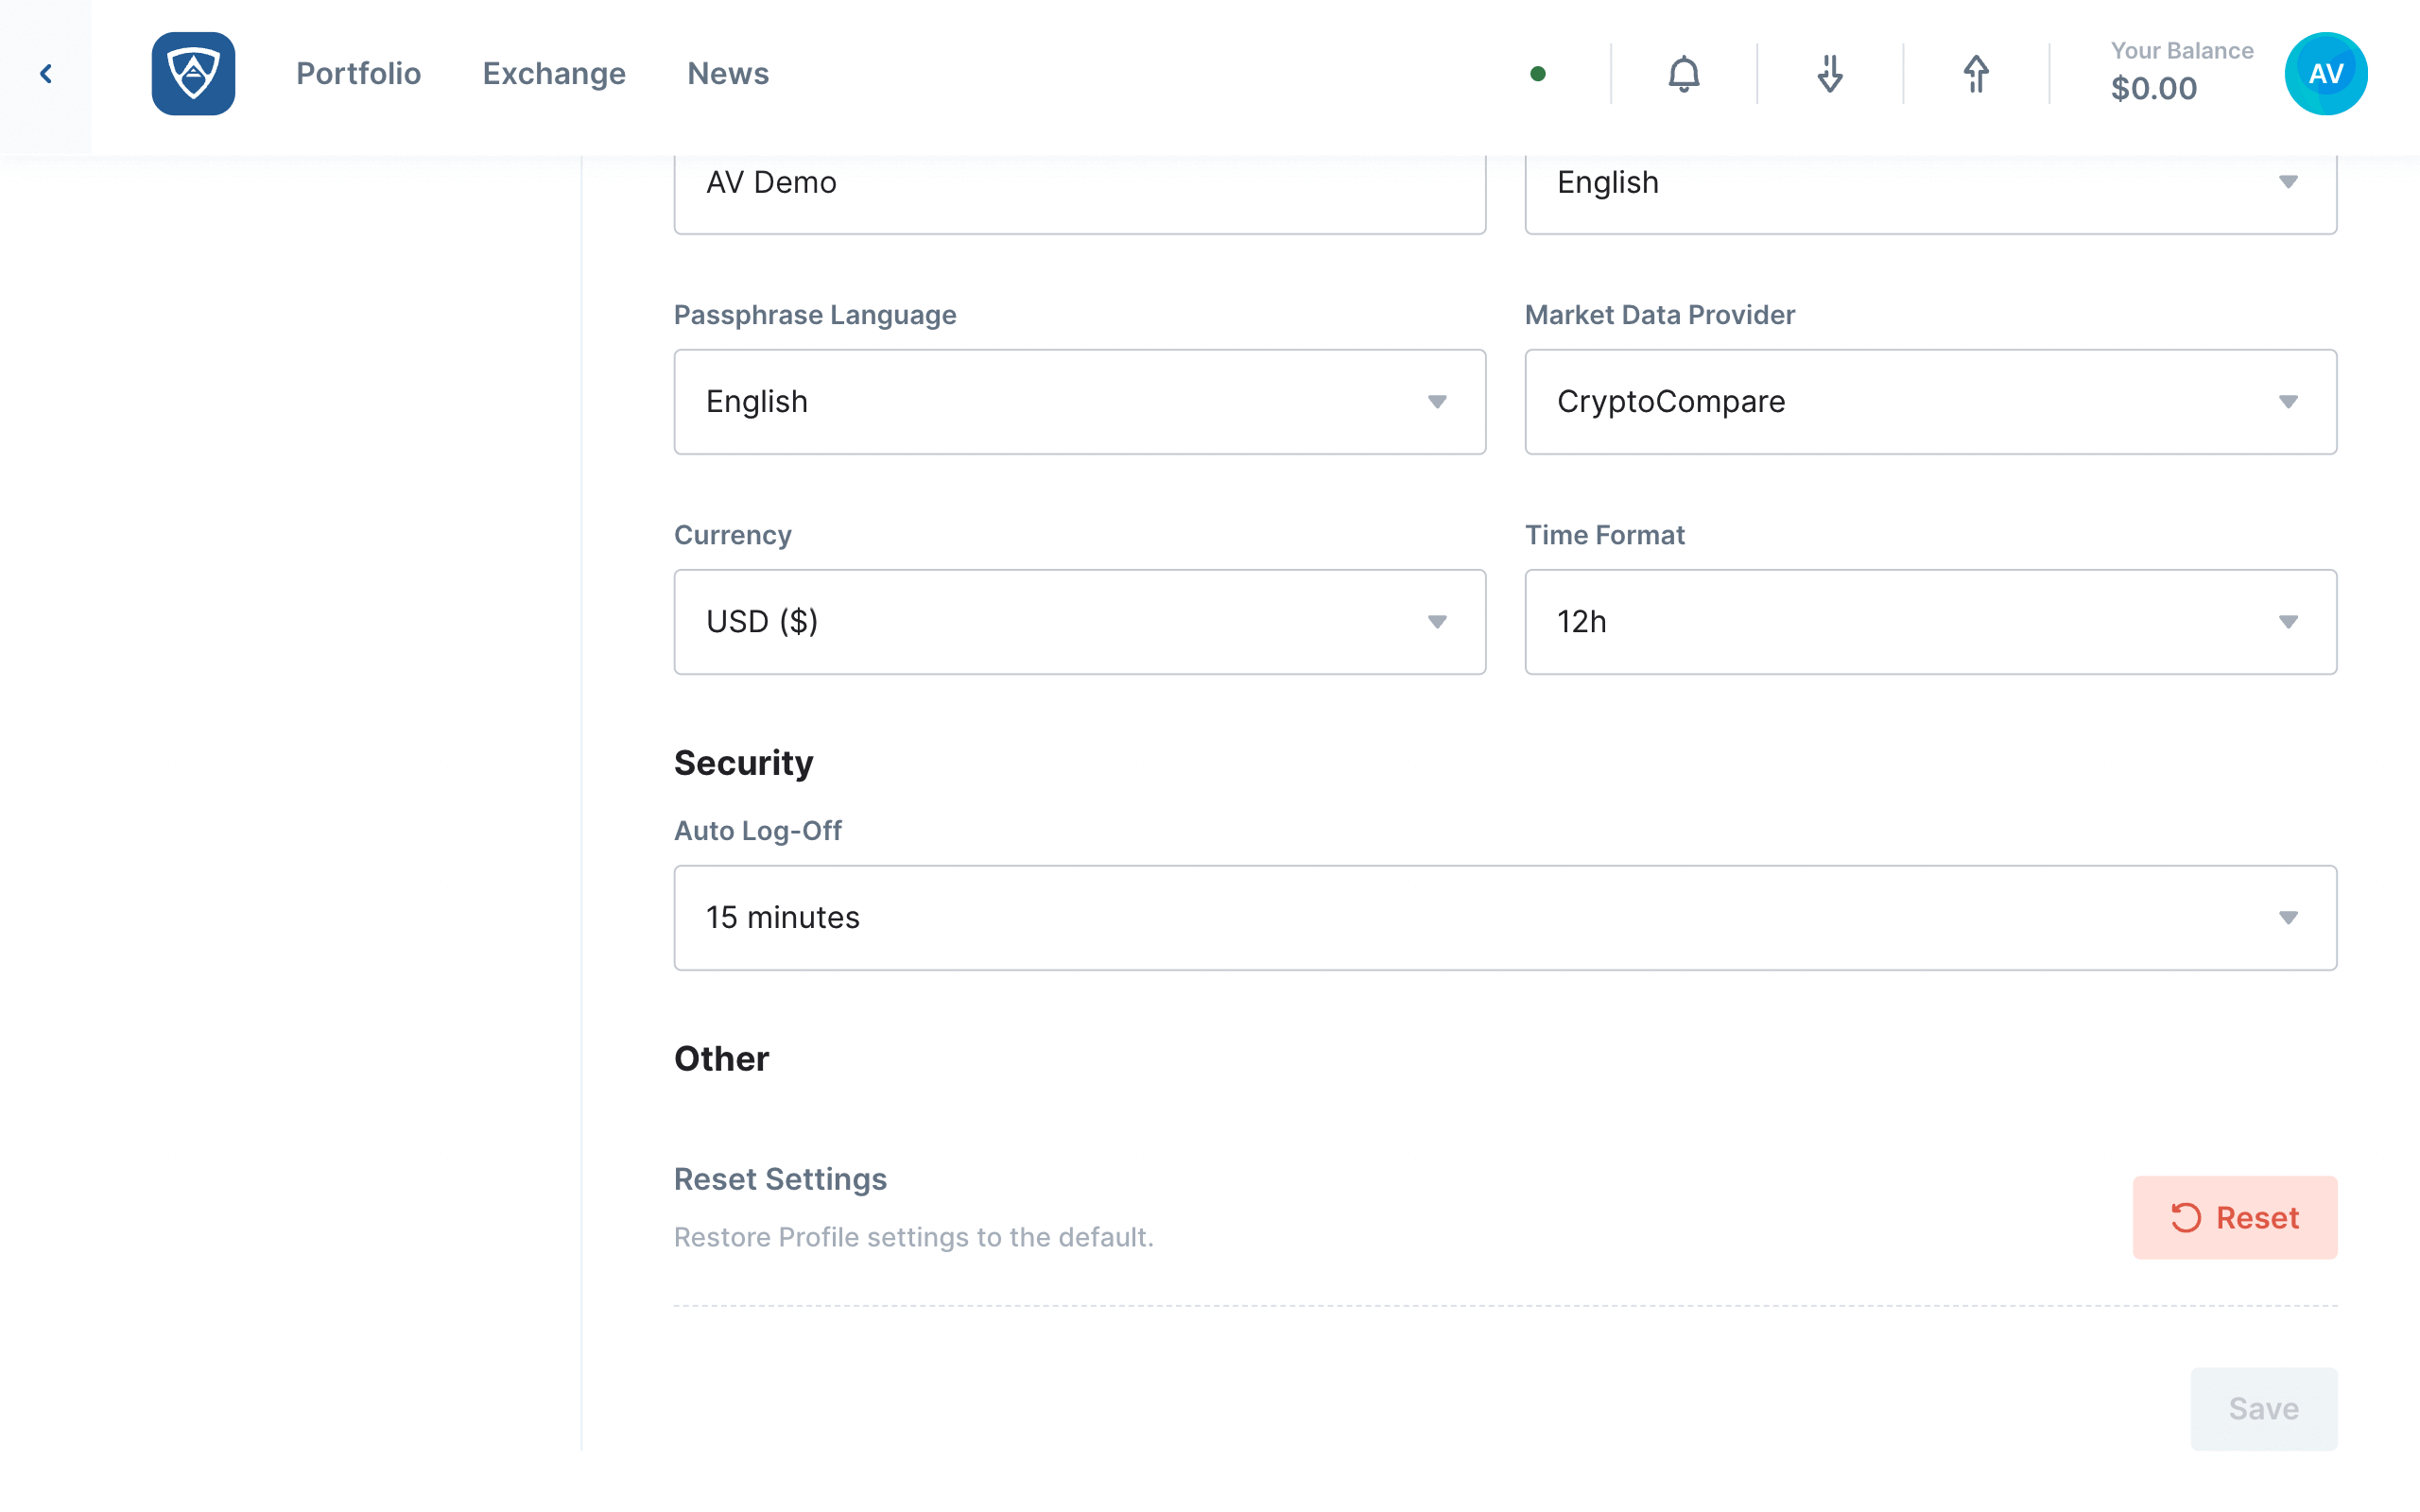Image resolution: width=2420 pixels, height=1512 pixels.
Task: Click the CryptoCompare dropdown caret
Action: click(x=2288, y=402)
